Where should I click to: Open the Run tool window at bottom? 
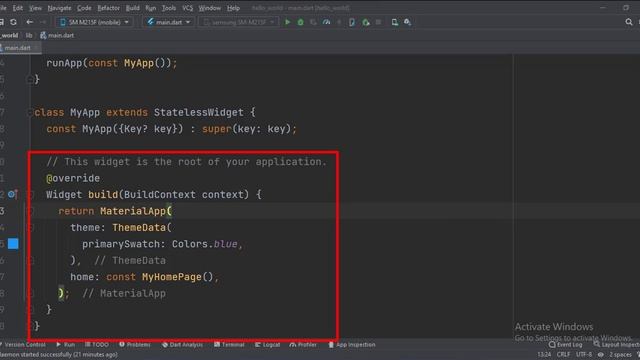66,345
